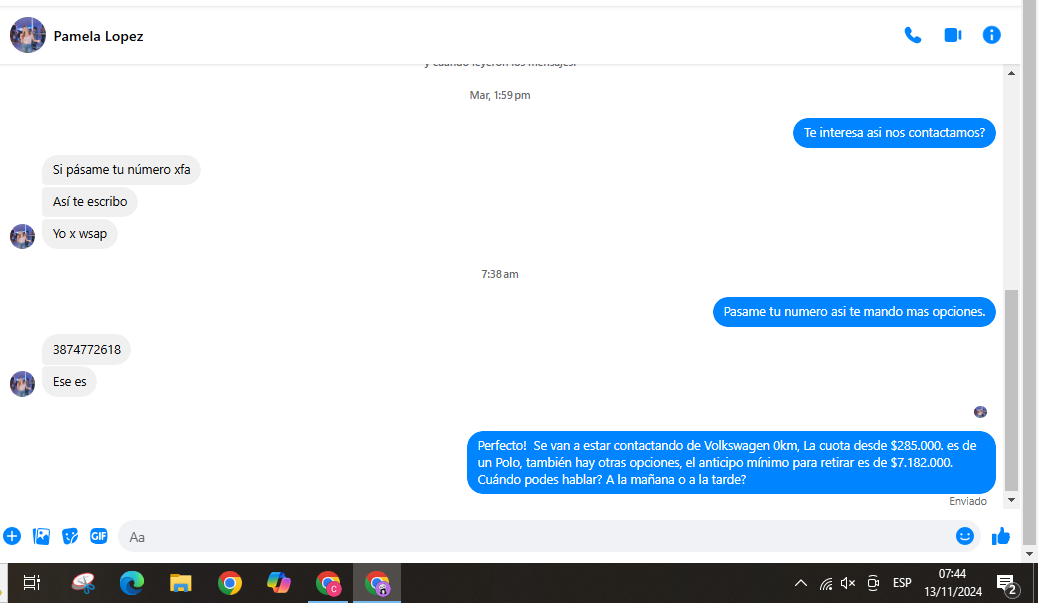Start a video call in chat header

point(953,35)
